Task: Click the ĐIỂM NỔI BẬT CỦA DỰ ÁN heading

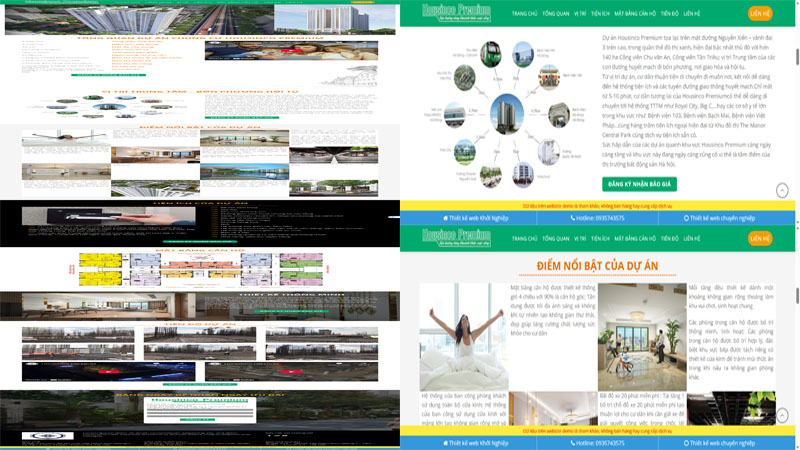Action: pyautogui.click(x=597, y=266)
